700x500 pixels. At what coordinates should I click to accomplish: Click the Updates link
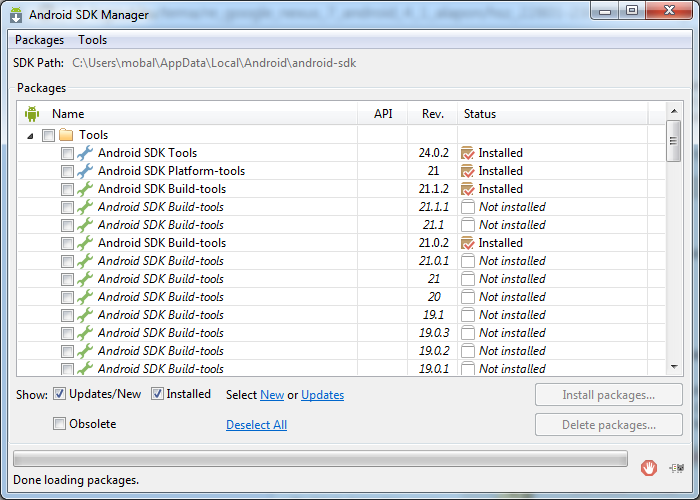pos(322,395)
